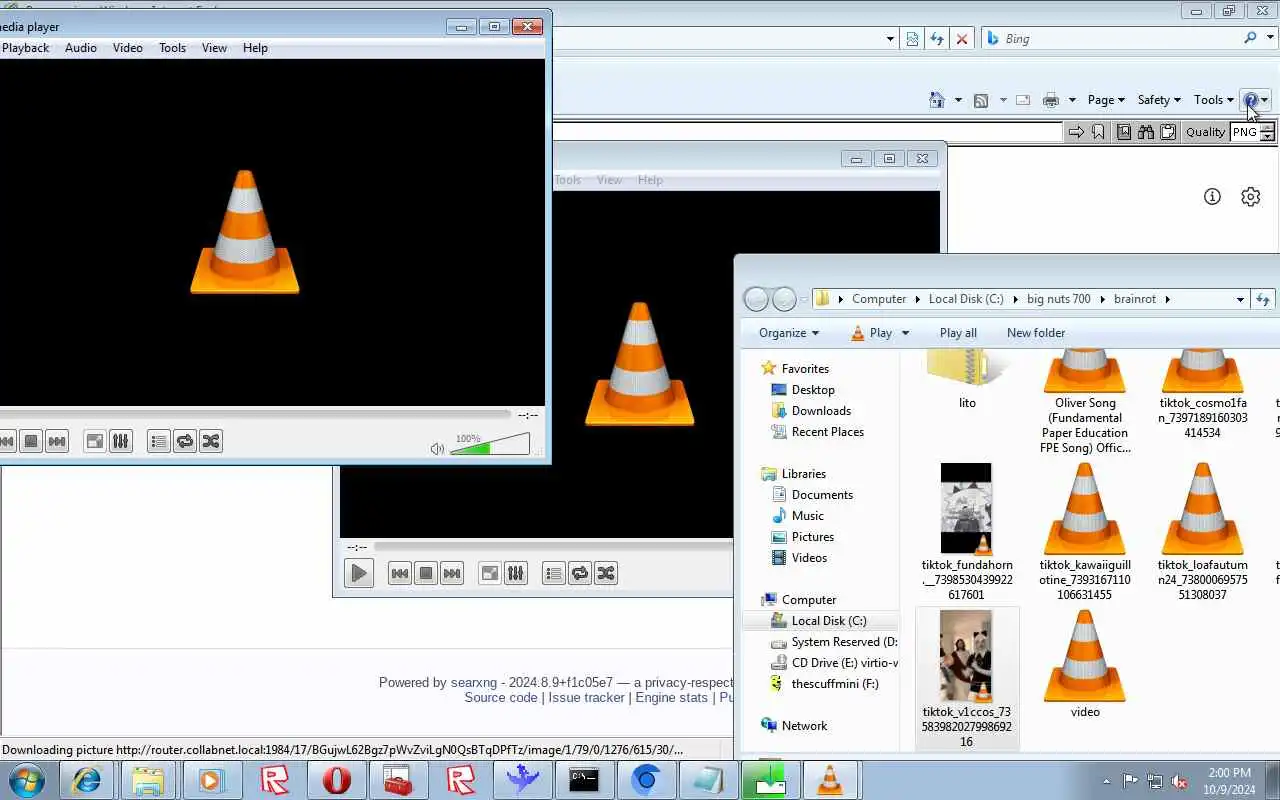Go back in the Explorer window

pyautogui.click(x=757, y=299)
